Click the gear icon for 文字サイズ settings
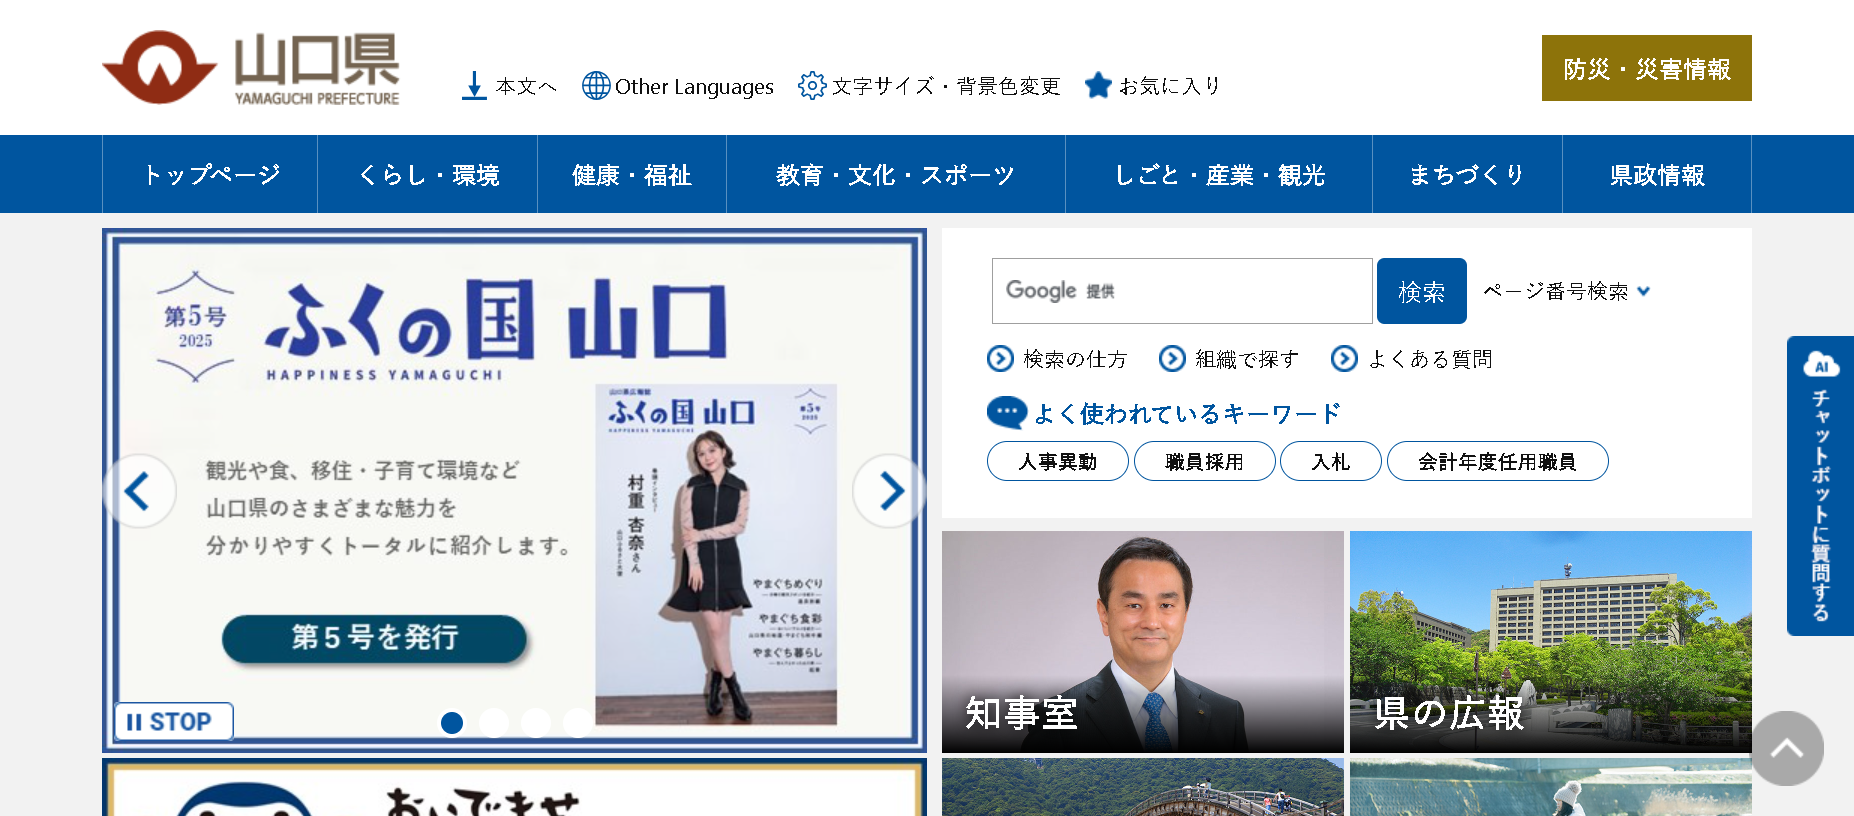Screen dimensions: 1854x816 click(812, 86)
